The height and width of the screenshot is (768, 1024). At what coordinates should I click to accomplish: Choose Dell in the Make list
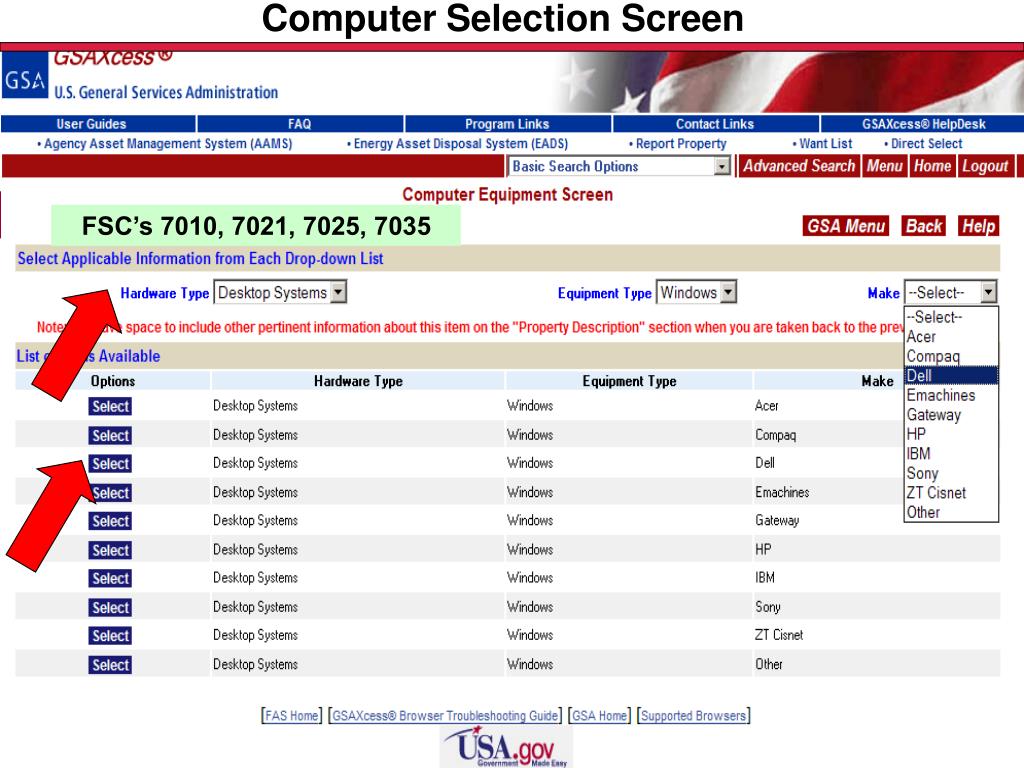click(x=952, y=376)
